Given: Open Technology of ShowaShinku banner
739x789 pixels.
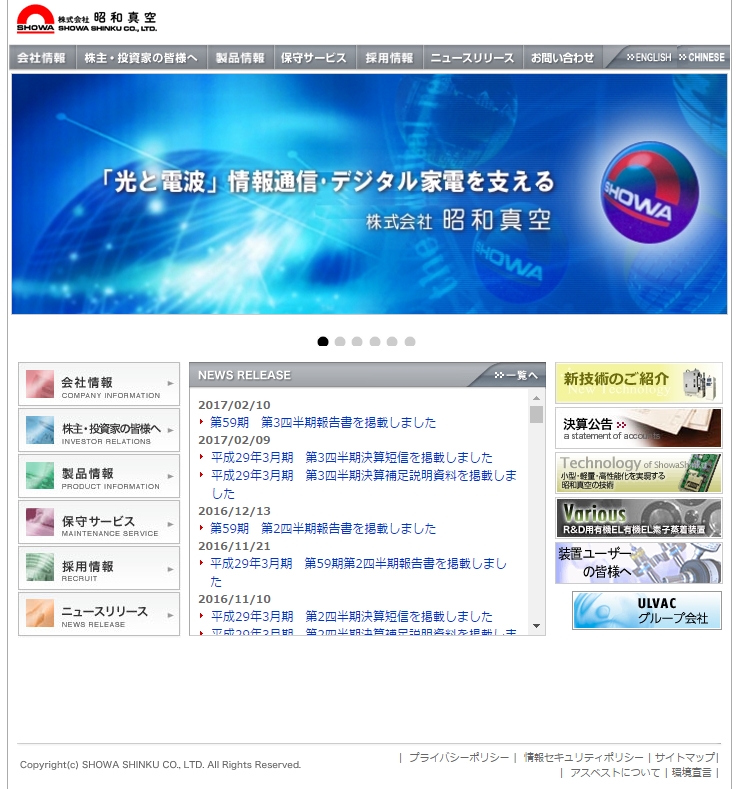Looking at the screenshot, I should (x=638, y=473).
